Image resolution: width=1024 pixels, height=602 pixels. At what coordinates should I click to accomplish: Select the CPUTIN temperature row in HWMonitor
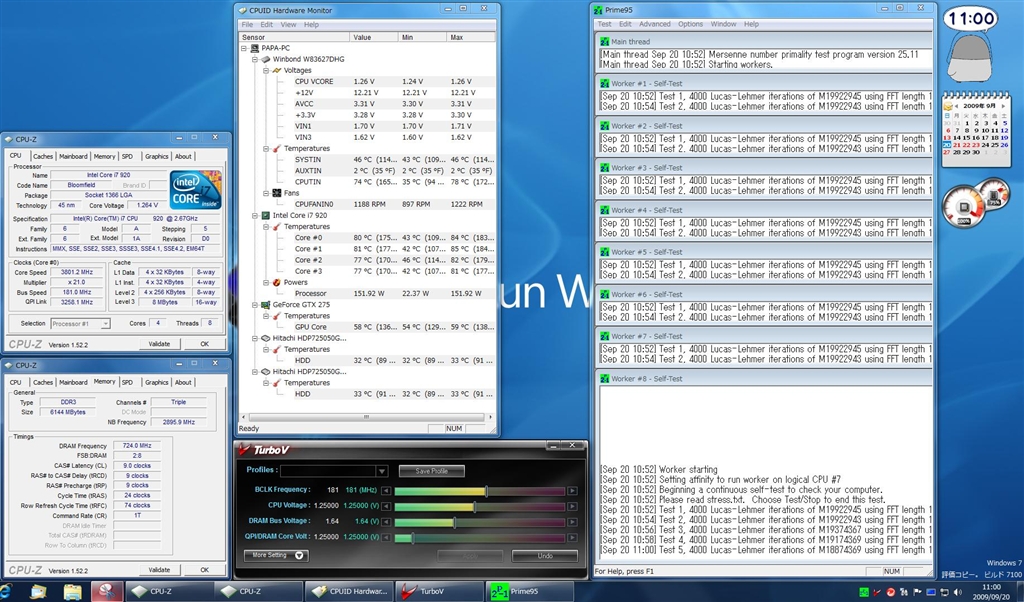394,182
